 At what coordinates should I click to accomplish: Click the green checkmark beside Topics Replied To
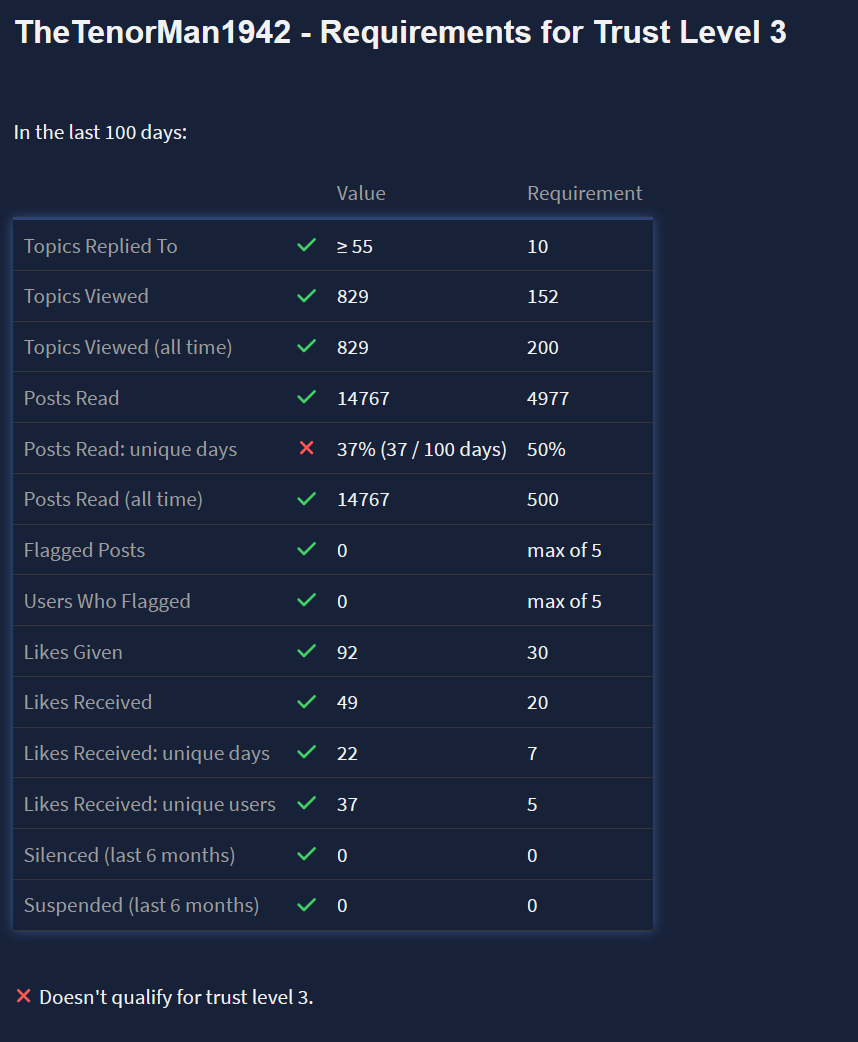[307, 246]
